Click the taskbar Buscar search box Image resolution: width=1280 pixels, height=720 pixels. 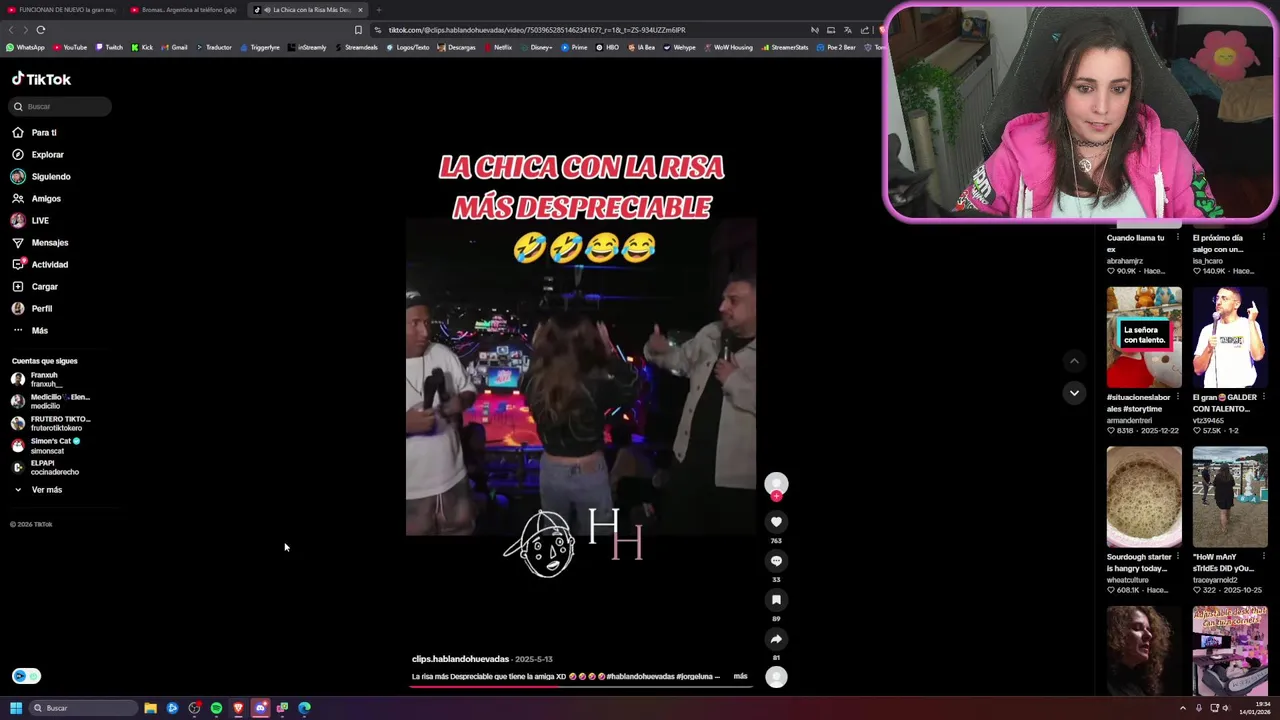pos(83,708)
